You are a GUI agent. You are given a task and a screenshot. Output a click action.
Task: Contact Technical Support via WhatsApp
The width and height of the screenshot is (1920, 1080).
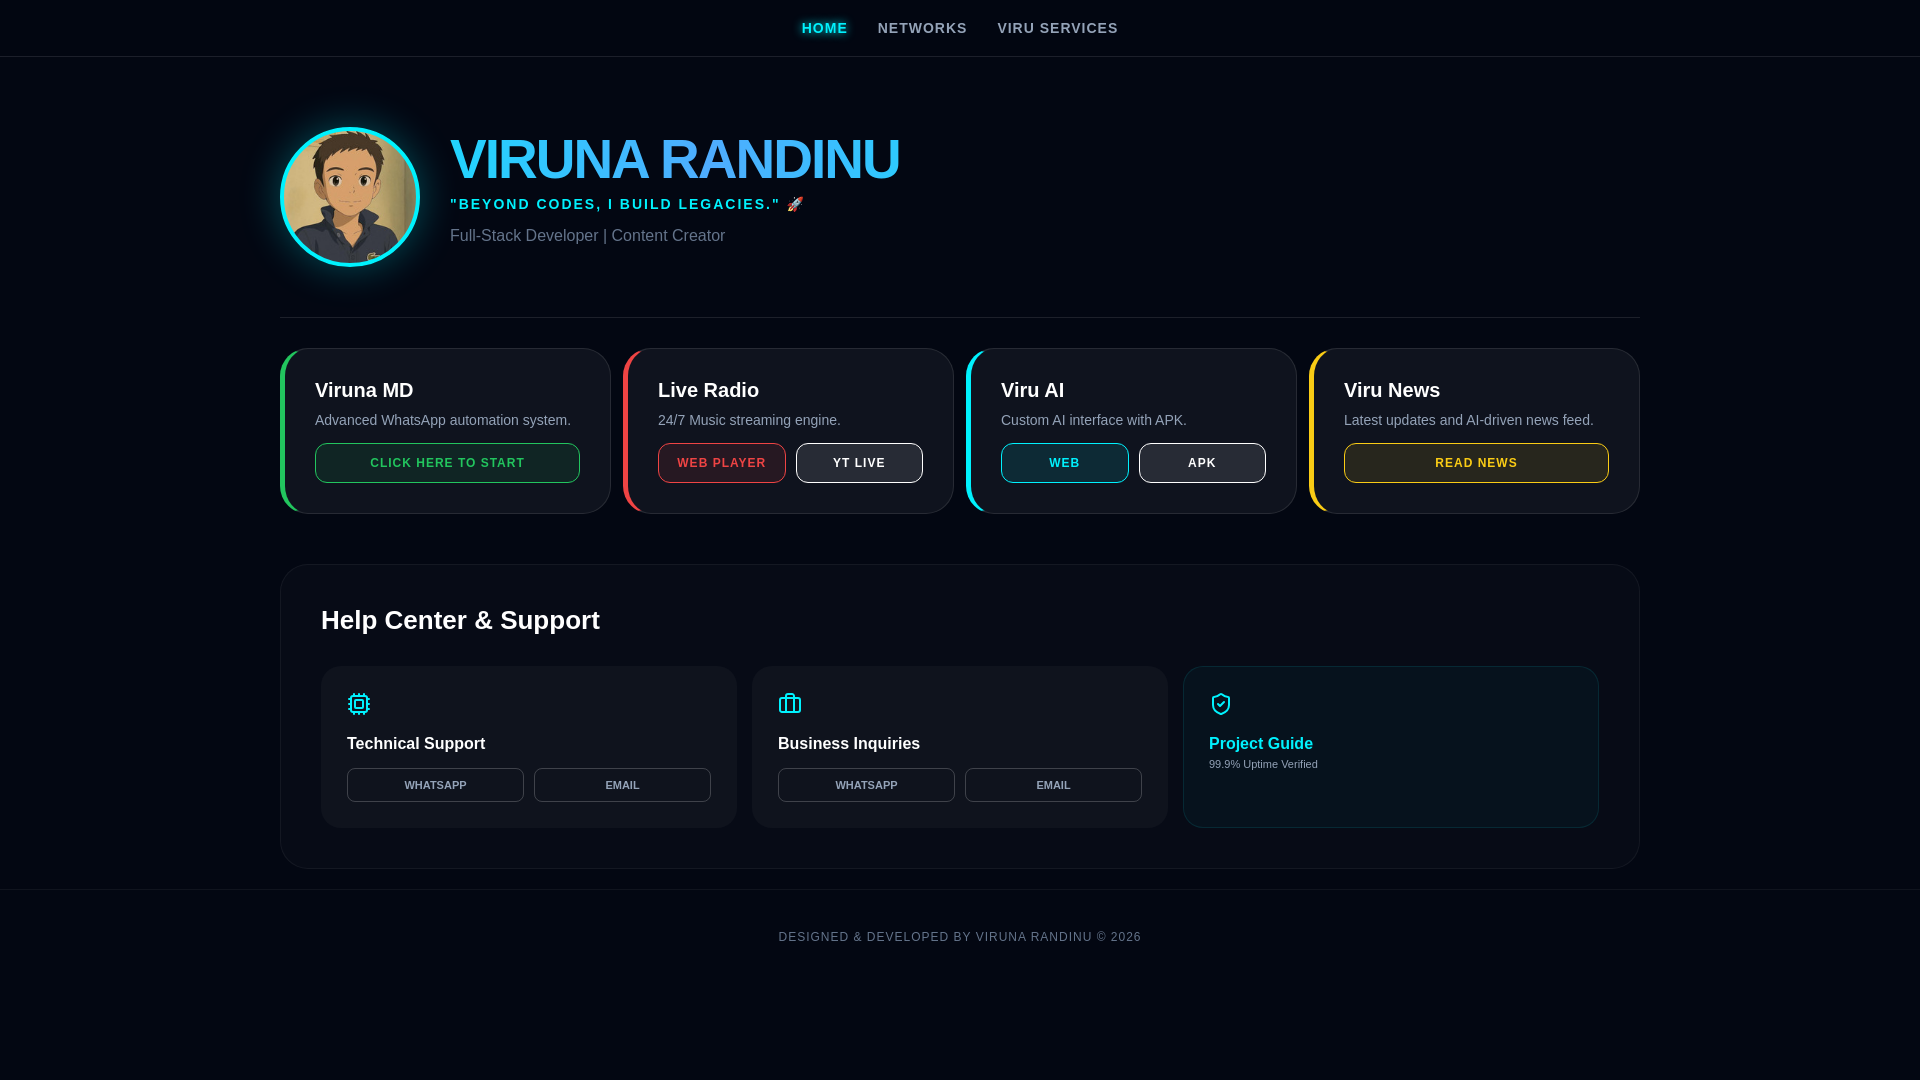pyautogui.click(x=435, y=785)
